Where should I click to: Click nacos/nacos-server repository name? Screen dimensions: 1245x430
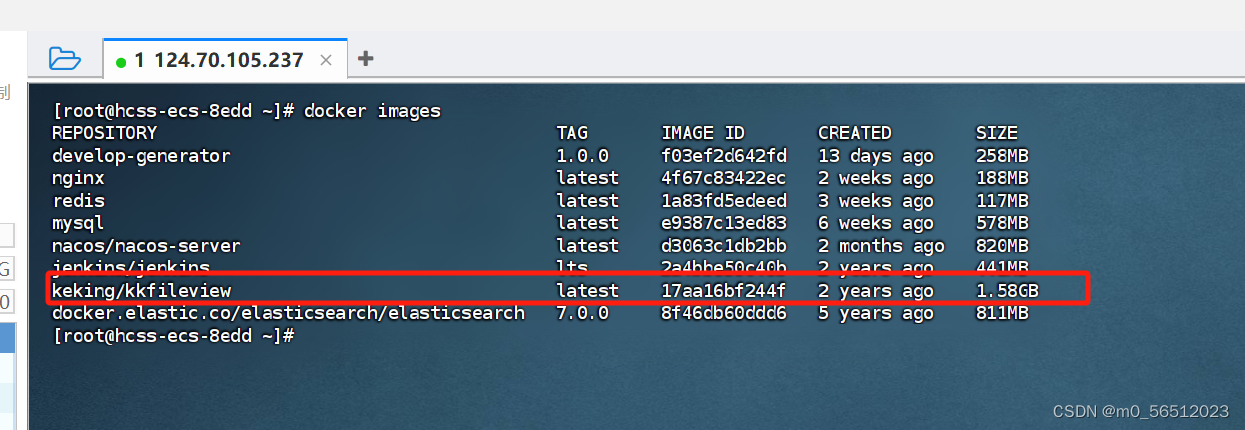click(146, 246)
